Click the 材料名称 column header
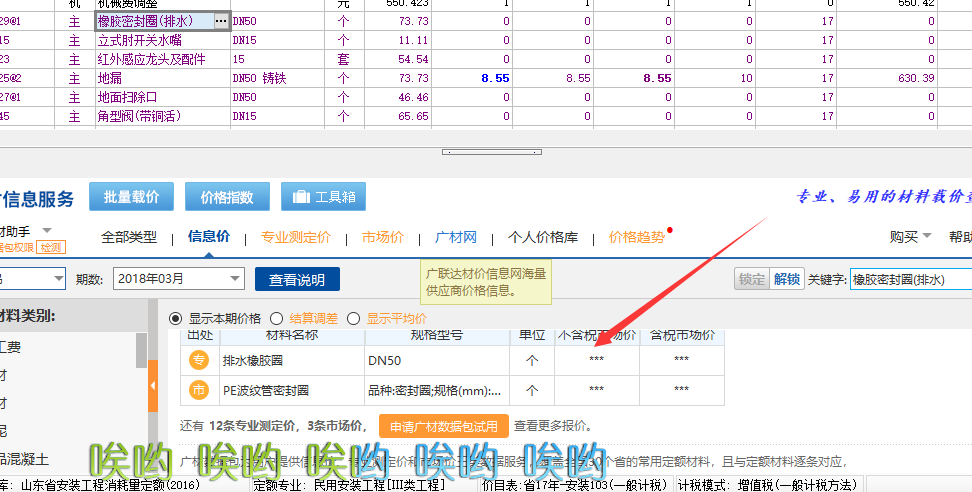The image size is (972, 492). click(x=292, y=335)
